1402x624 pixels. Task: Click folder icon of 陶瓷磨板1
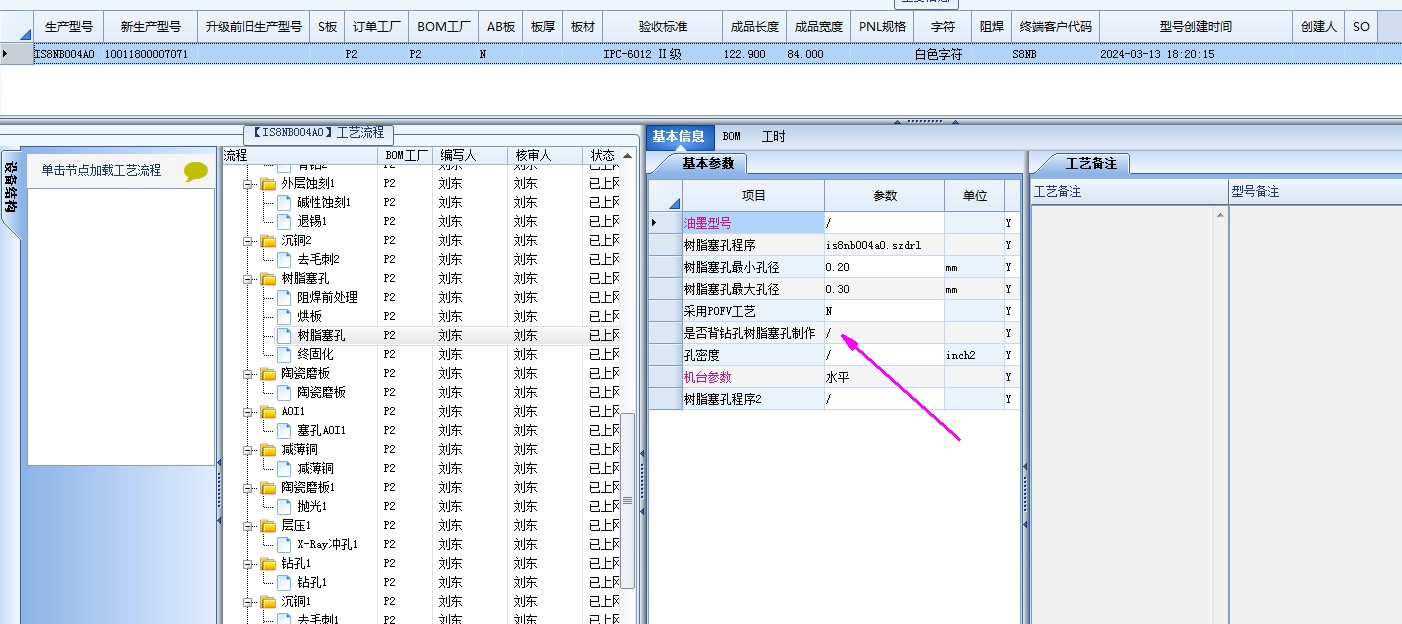tap(268, 488)
